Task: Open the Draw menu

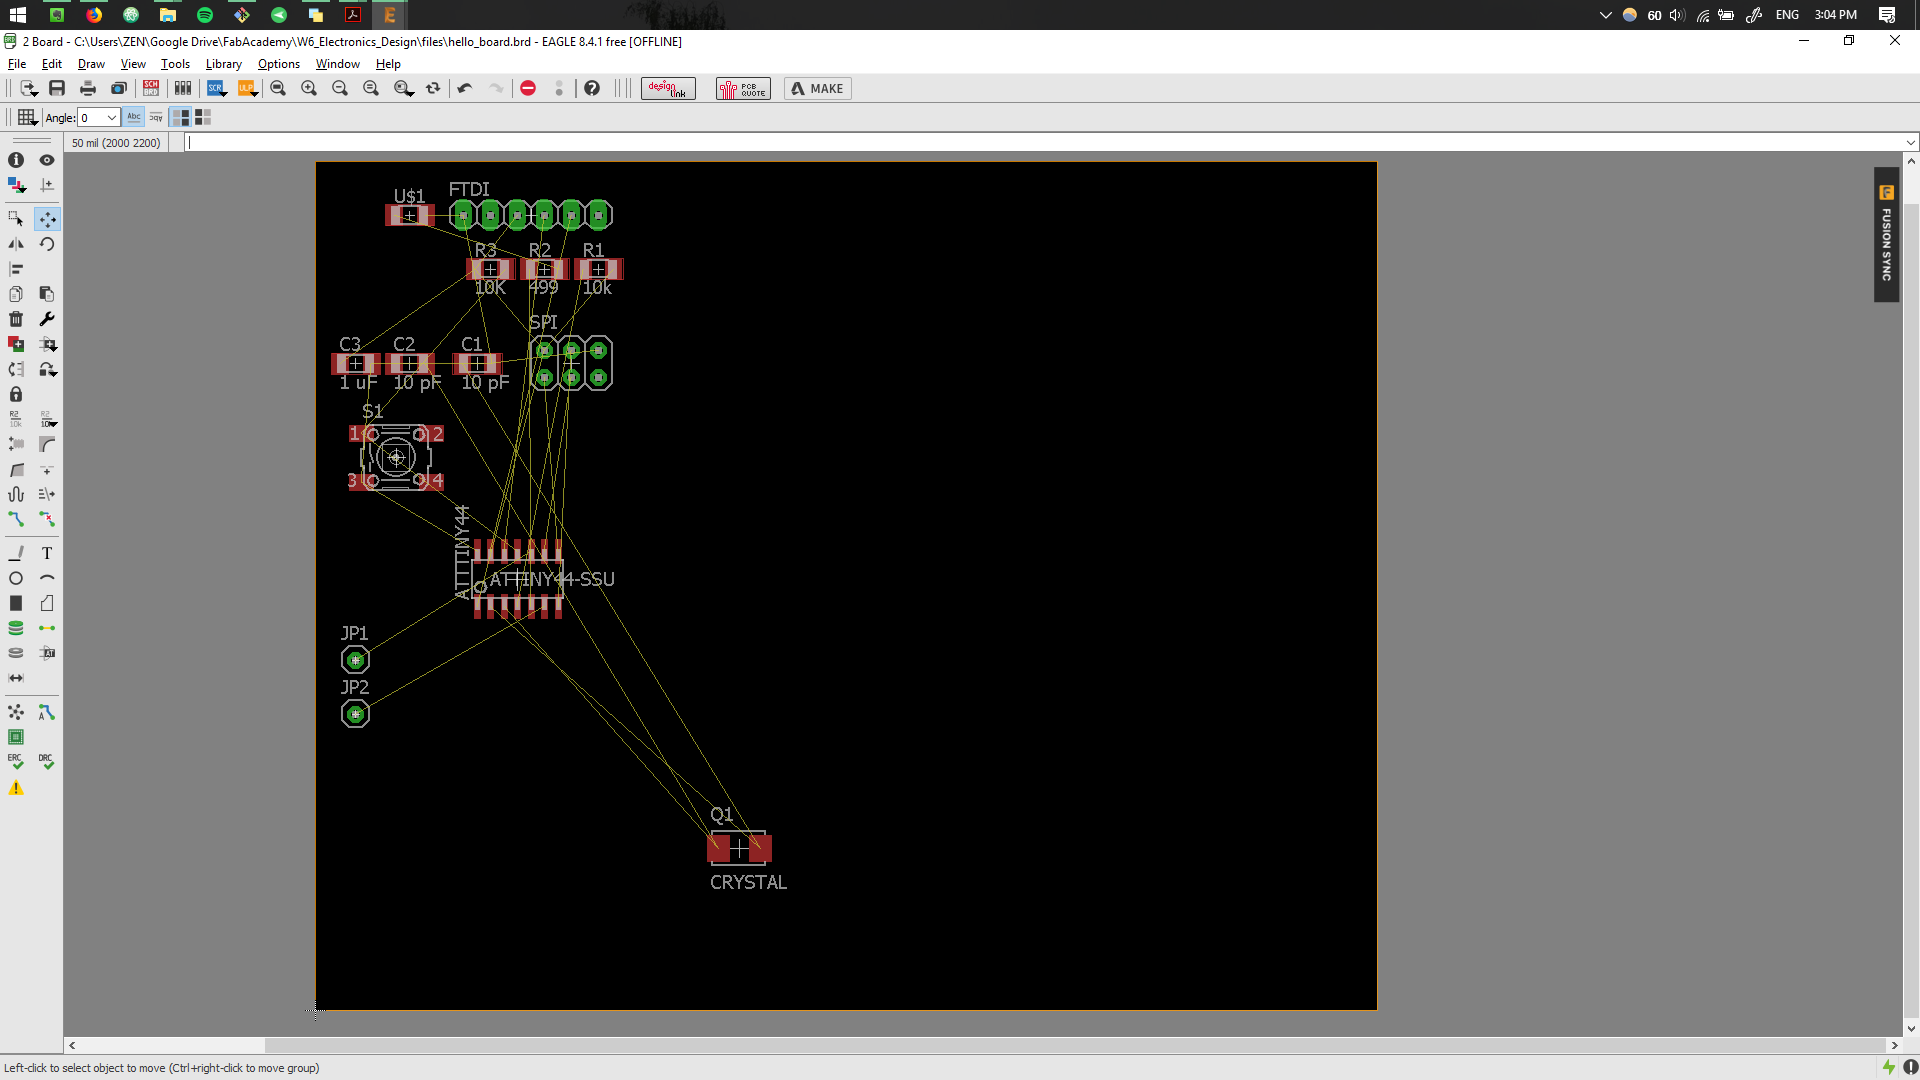Action: tap(91, 64)
